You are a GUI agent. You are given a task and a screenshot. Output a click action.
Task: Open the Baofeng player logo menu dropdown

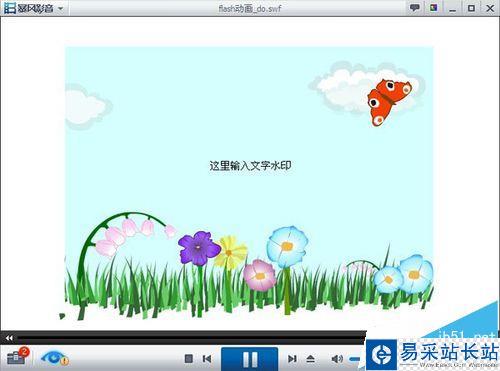pos(33,8)
